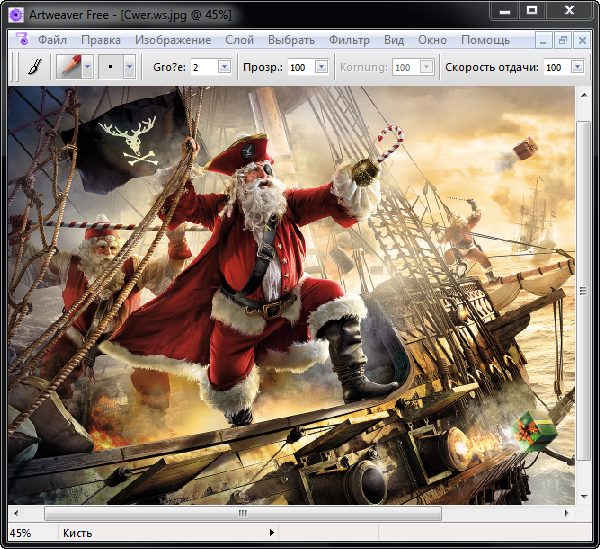Screen dimensions: 600x549
Task: Click the toolbar drag grip handle
Action: click(15, 67)
